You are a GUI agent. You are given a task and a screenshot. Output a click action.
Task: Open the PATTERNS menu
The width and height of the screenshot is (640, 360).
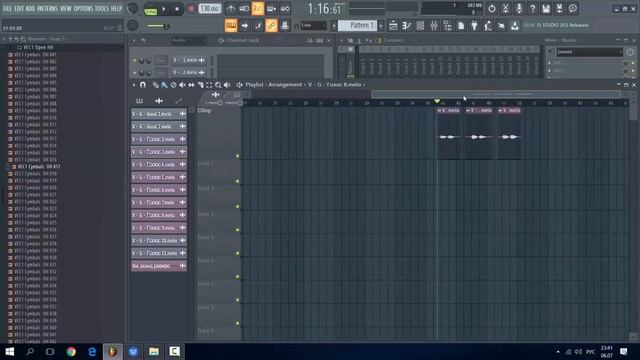click(x=47, y=8)
